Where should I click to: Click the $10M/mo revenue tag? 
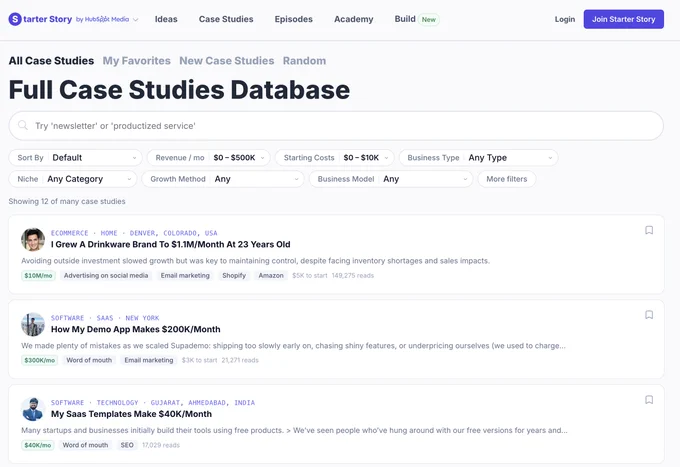[38, 276]
